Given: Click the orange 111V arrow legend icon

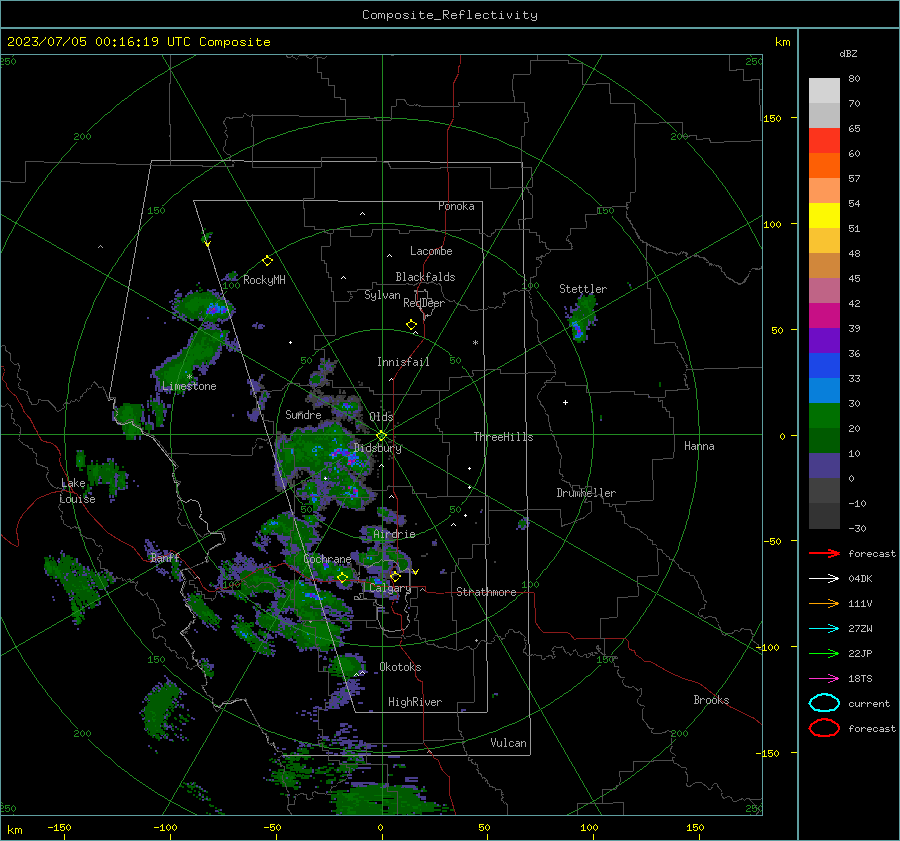Looking at the screenshot, I should click(x=824, y=603).
